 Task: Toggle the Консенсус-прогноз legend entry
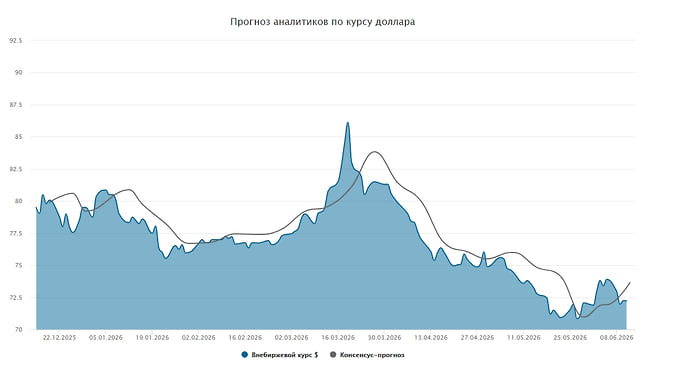point(367,355)
